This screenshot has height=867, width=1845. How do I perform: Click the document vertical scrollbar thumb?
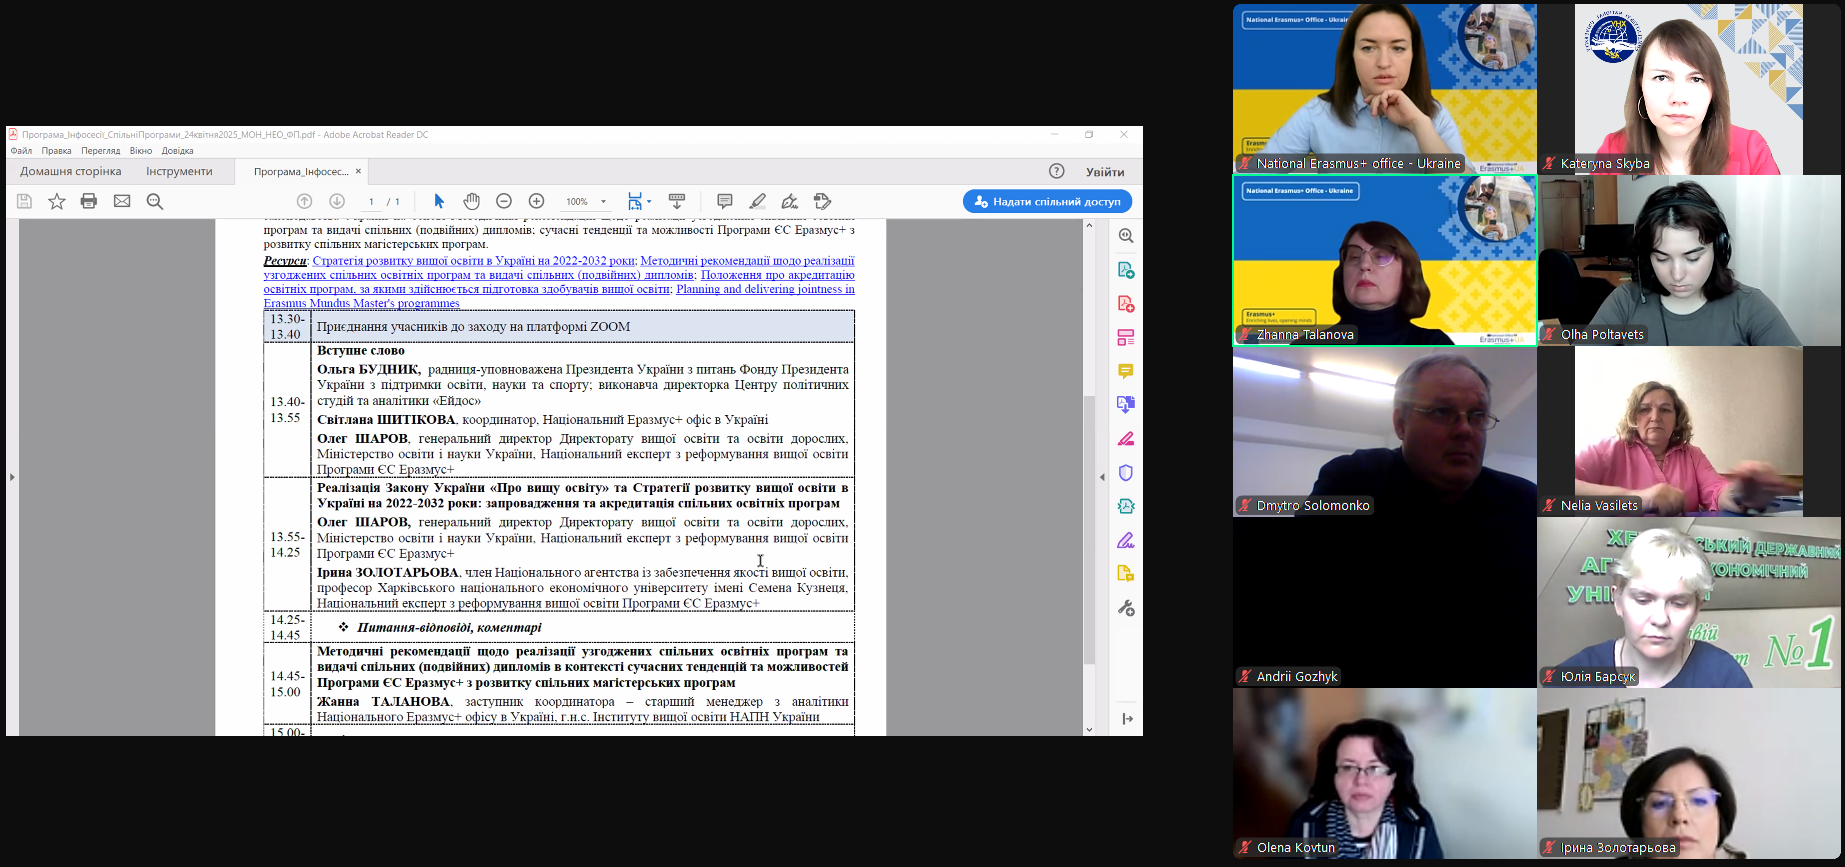point(1089,530)
